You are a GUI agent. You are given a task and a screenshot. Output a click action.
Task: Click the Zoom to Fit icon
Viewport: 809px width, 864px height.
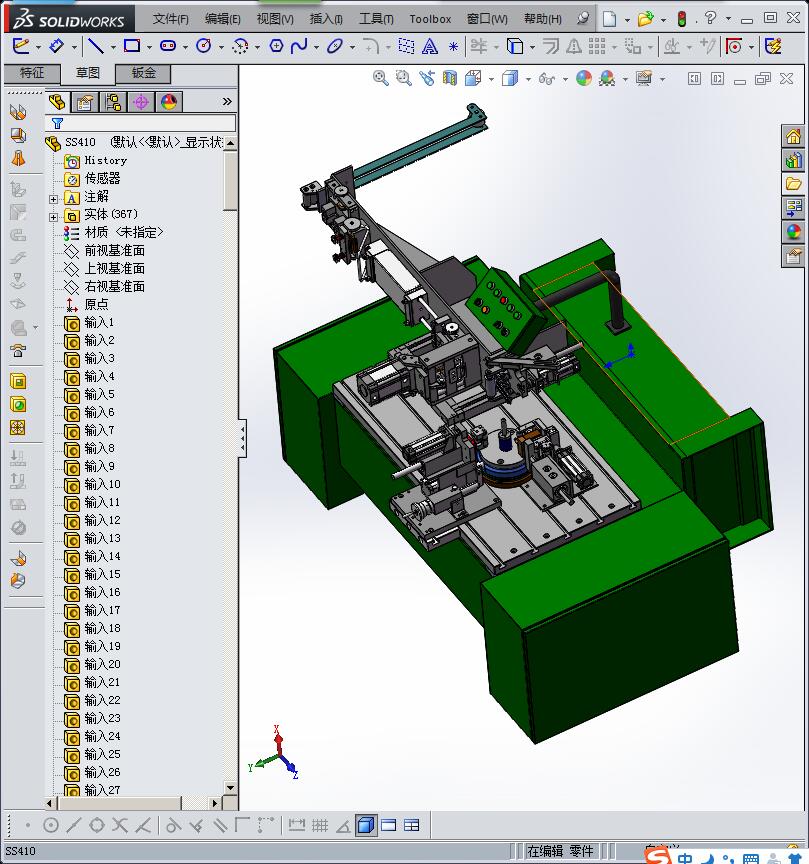click(380, 78)
